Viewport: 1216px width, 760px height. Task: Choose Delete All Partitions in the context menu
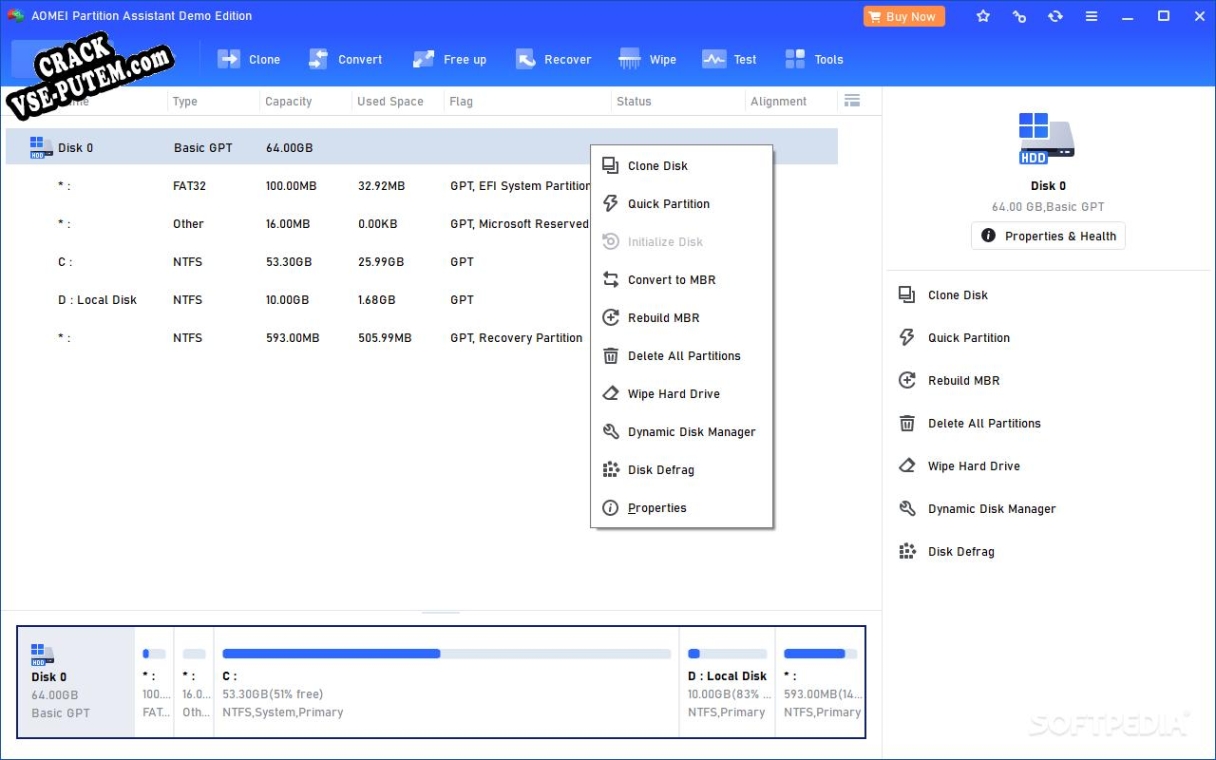coord(682,356)
